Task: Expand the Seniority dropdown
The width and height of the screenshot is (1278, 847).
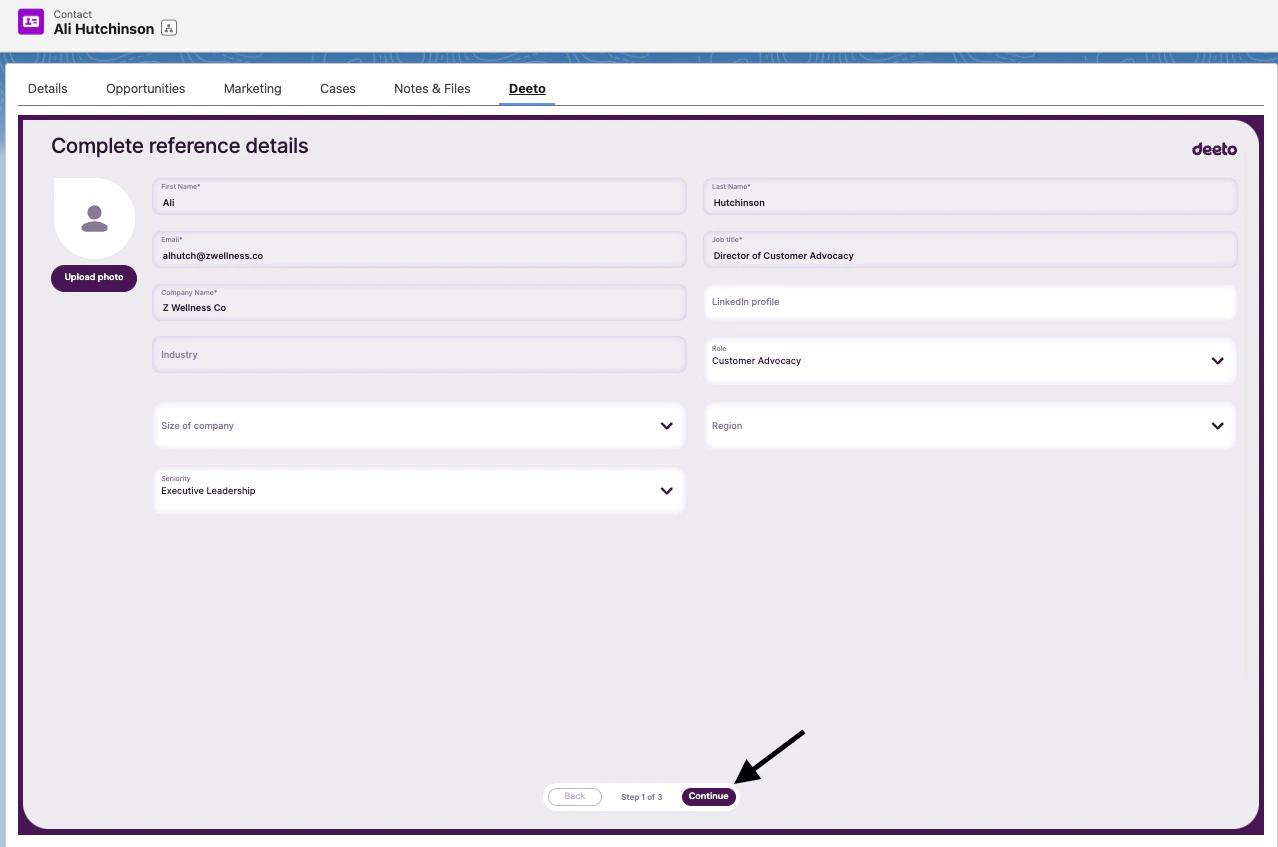Action: click(420, 491)
